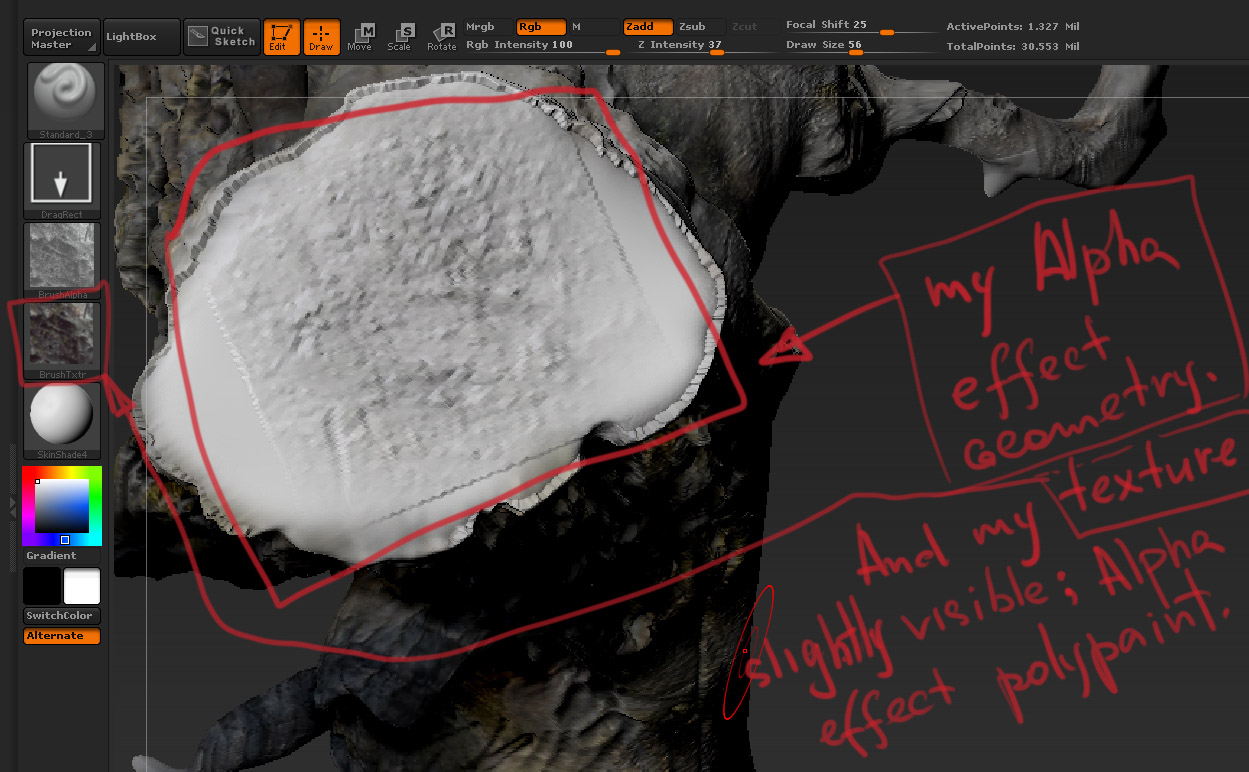Activate Quick Sketch mode

[x=222, y=37]
